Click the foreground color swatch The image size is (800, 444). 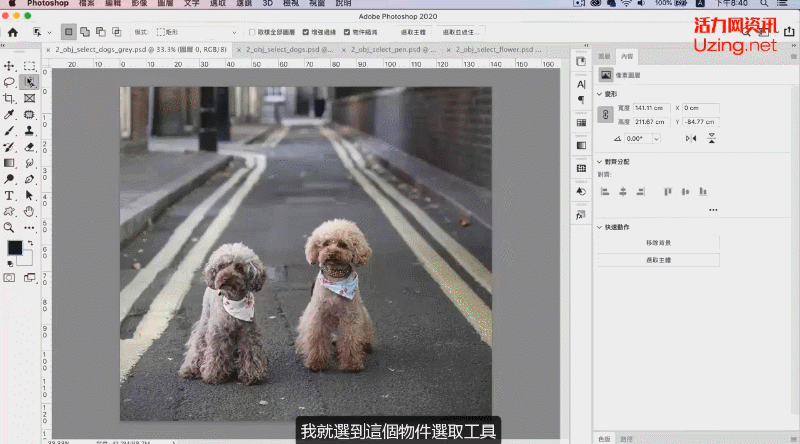(x=15, y=248)
